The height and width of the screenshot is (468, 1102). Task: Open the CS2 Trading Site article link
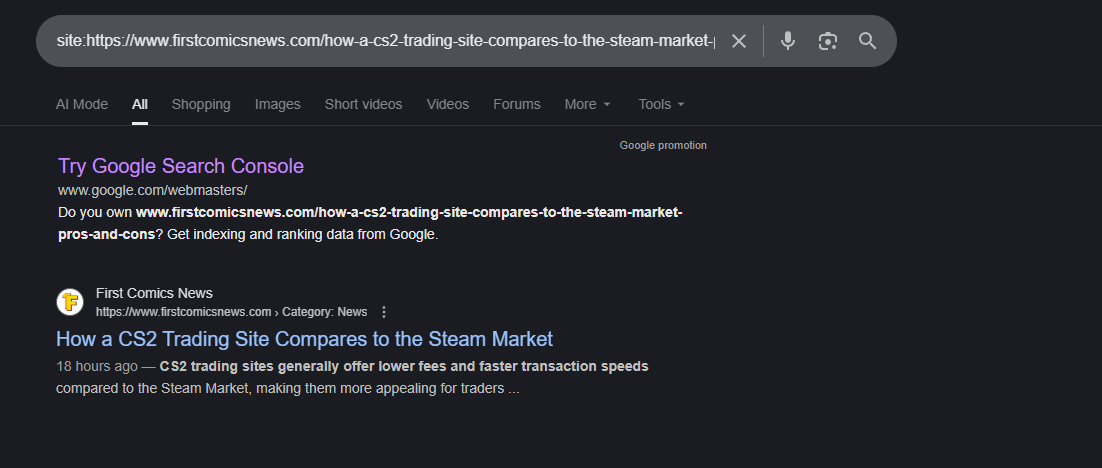(304, 339)
